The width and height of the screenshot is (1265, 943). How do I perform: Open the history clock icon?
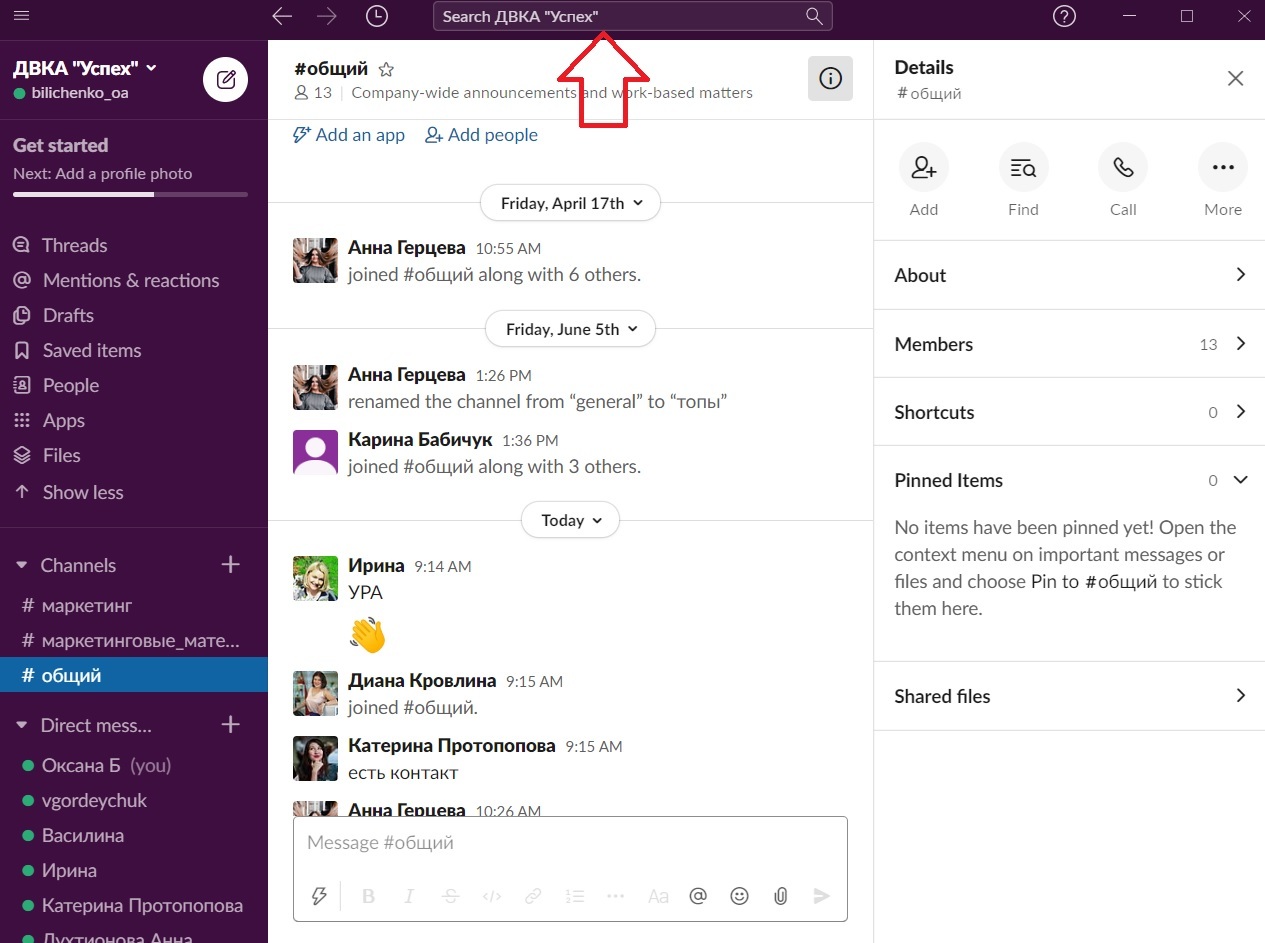coord(376,16)
